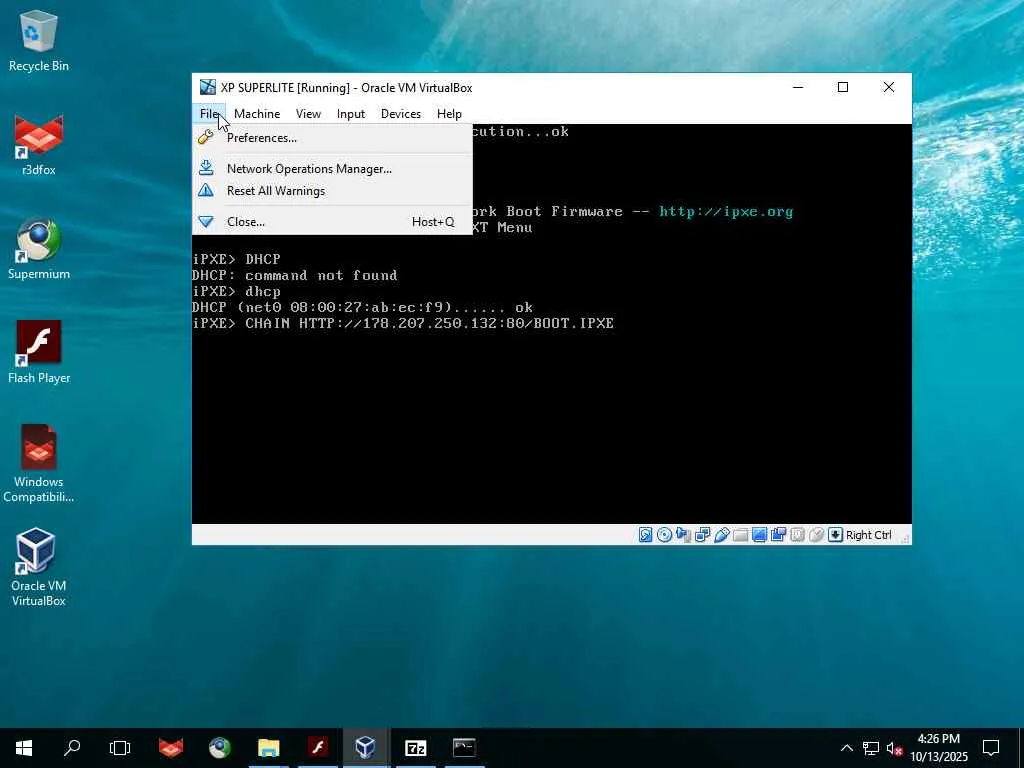Click the optical disk indicator in VirtualBox status bar
Image resolution: width=1024 pixels, height=768 pixels.
pos(664,535)
